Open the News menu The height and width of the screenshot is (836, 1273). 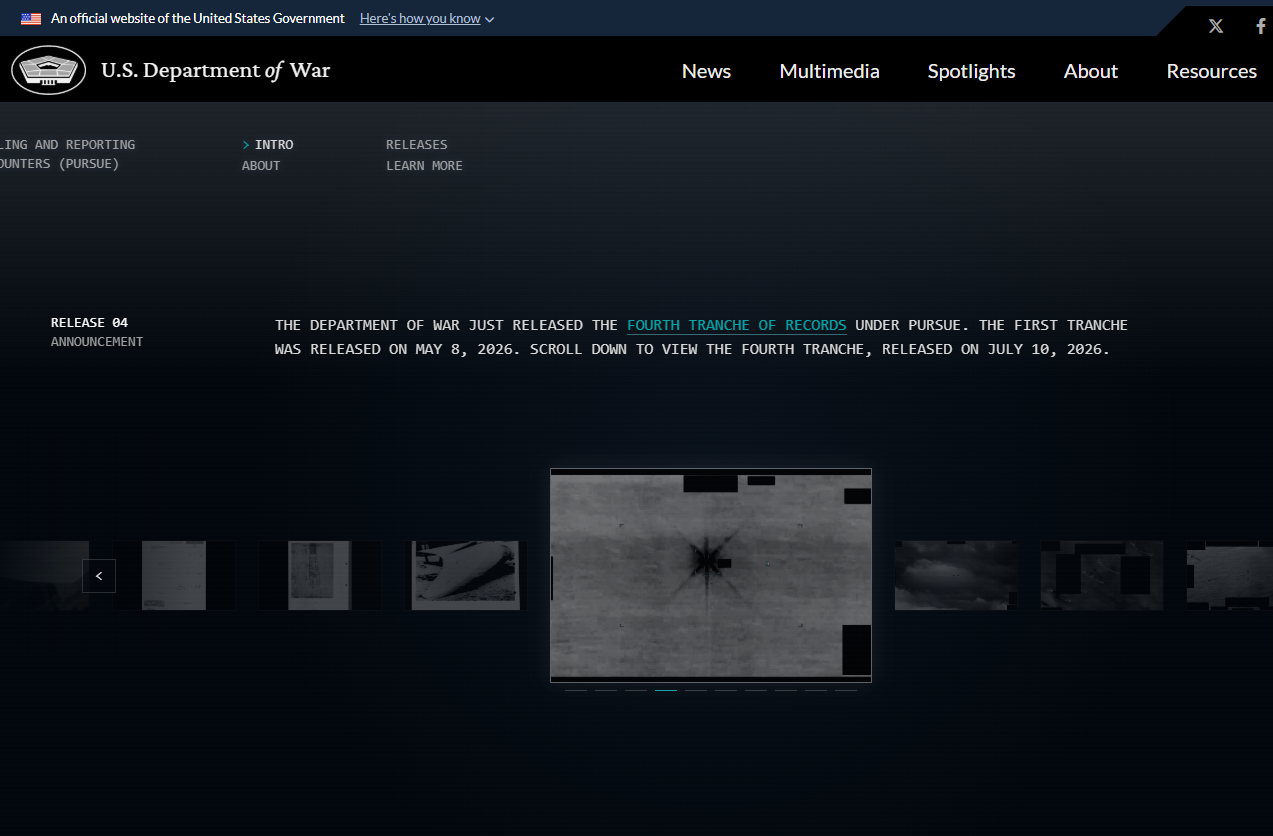[x=706, y=71]
